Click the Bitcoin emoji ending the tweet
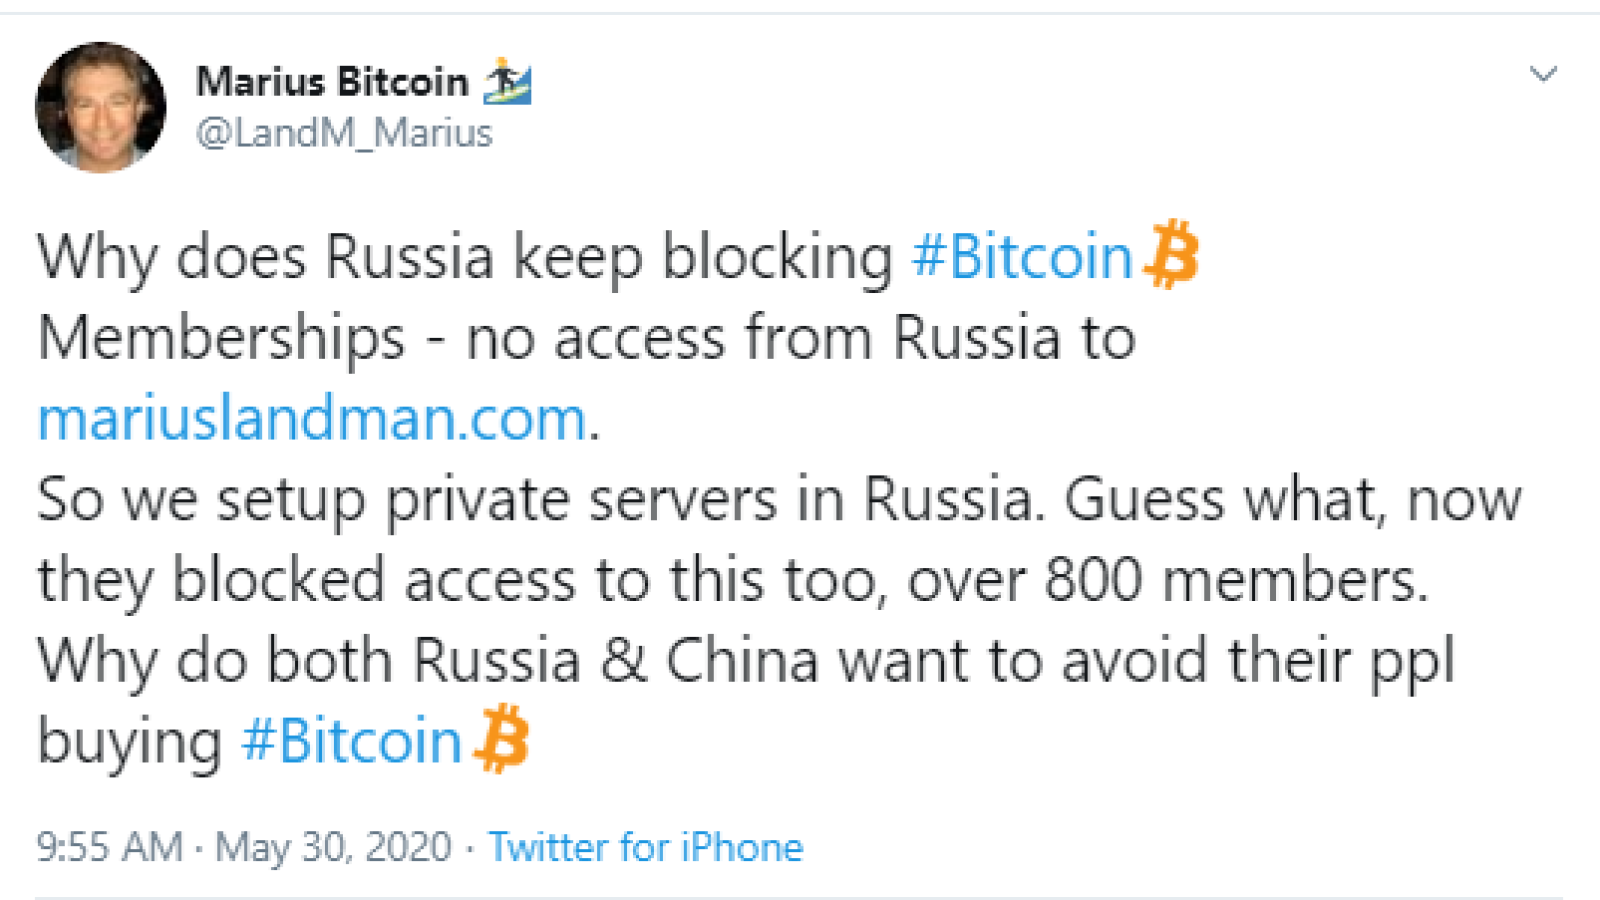The height and width of the screenshot is (900, 1600). click(x=501, y=739)
